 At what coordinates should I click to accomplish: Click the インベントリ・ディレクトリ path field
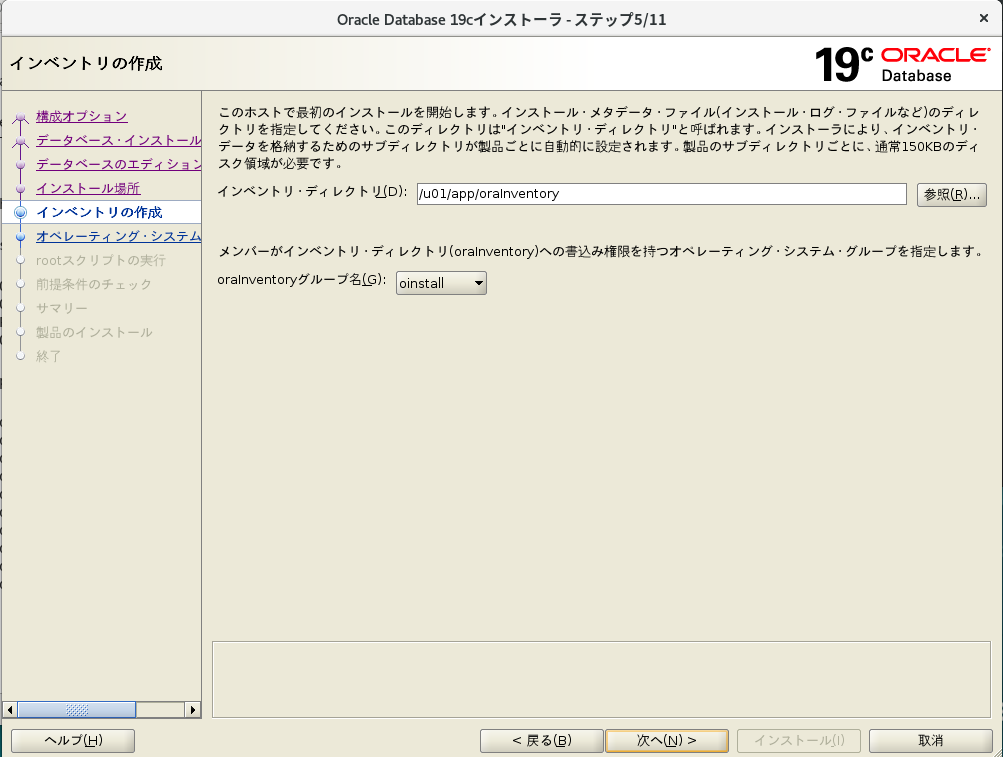click(x=660, y=194)
